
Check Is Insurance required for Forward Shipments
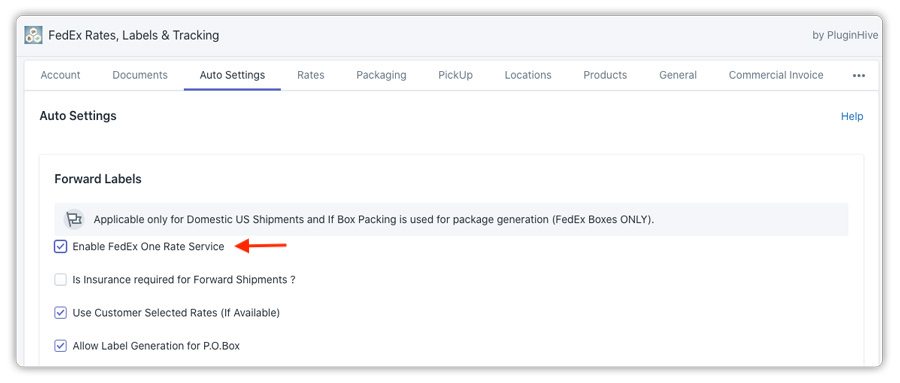[x=60, y=280]
